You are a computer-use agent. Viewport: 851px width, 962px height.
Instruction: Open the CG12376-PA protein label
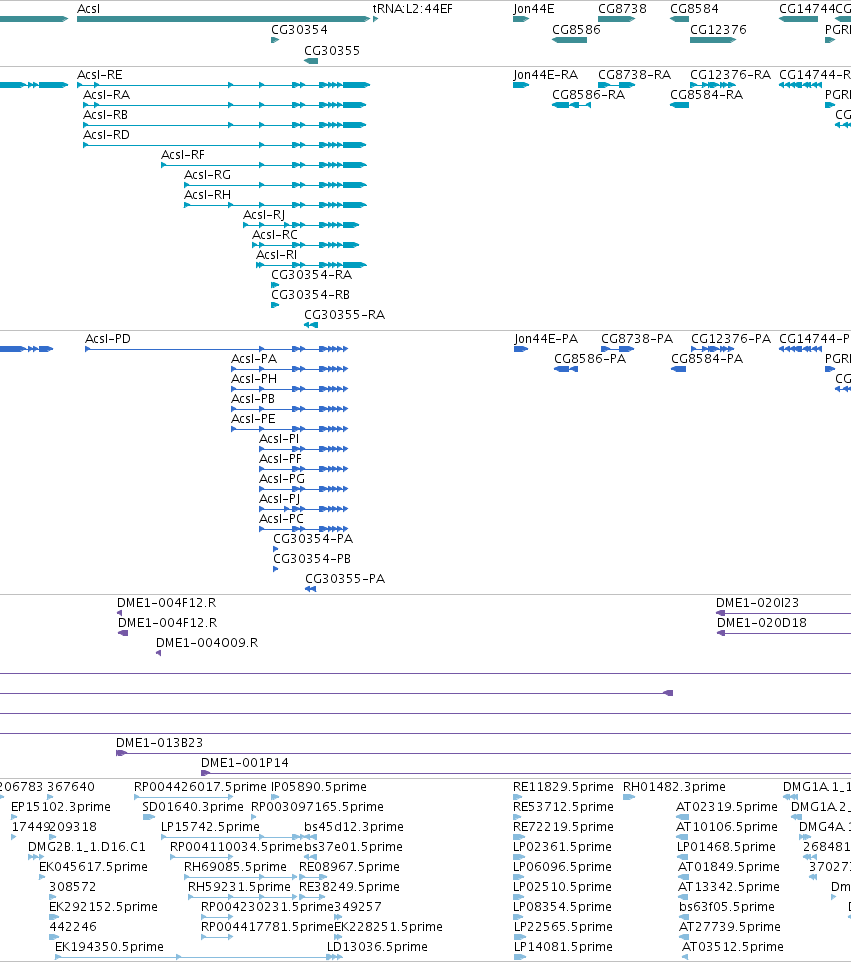tap(731, 339)
